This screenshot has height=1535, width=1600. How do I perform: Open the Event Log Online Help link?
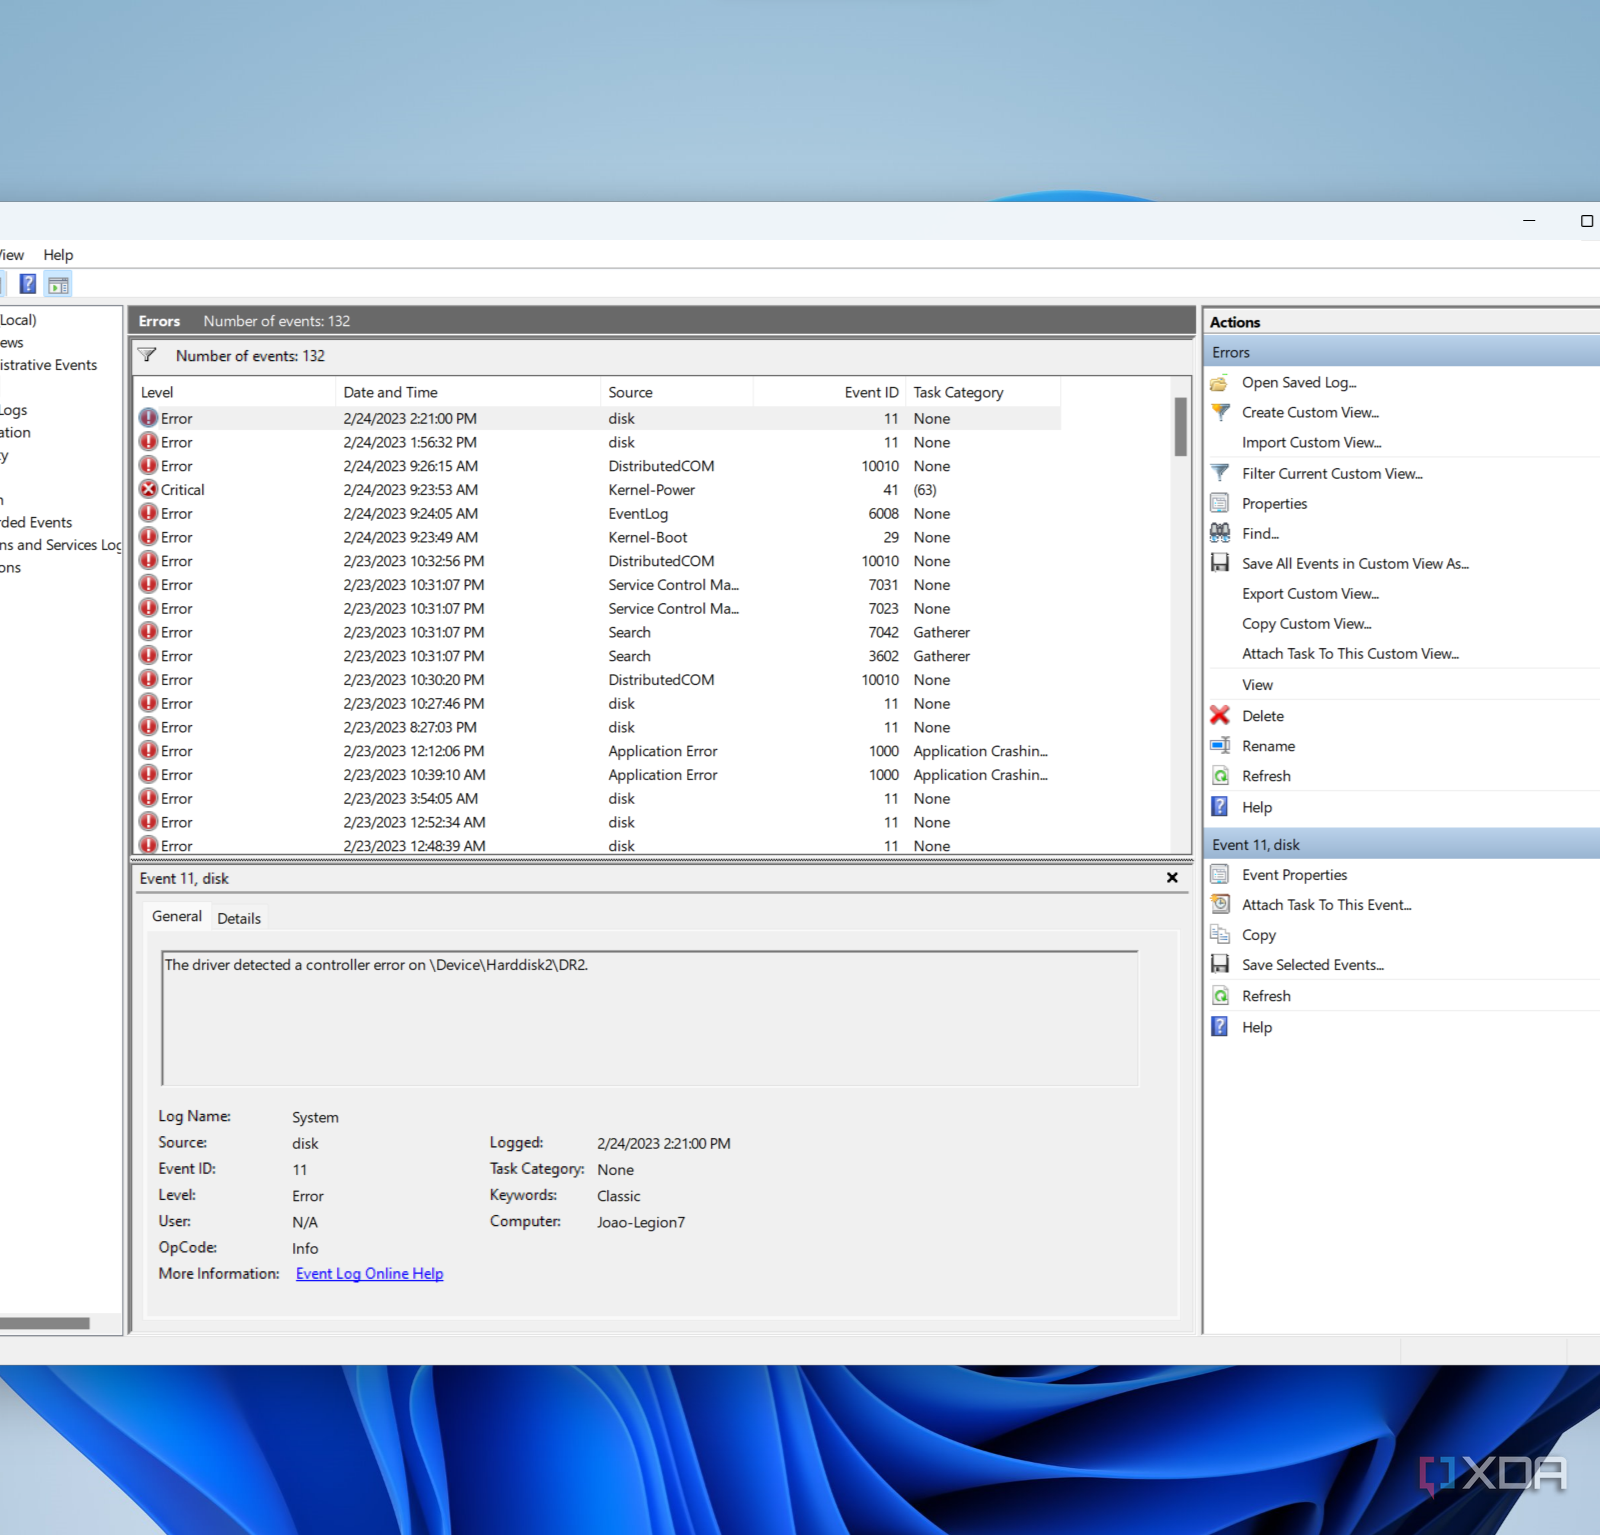(x=369, y=1274)
